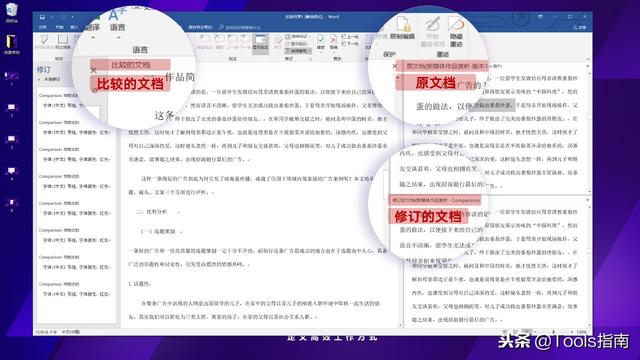Insert a new comment

[204, 41]
